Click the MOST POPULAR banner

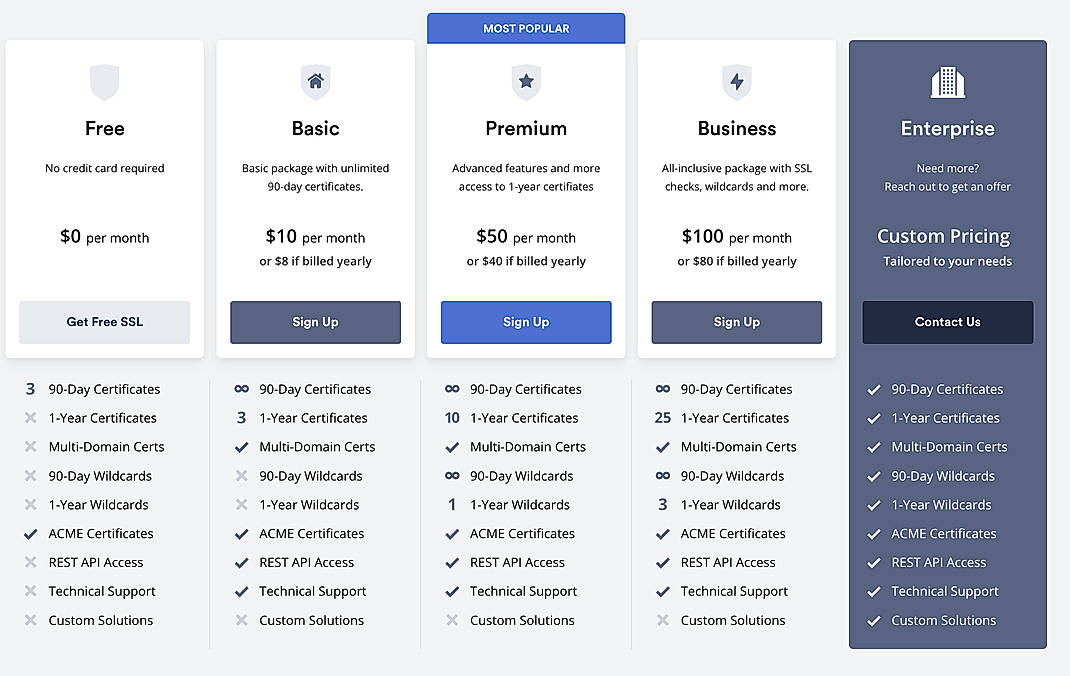tap(526, 28)
